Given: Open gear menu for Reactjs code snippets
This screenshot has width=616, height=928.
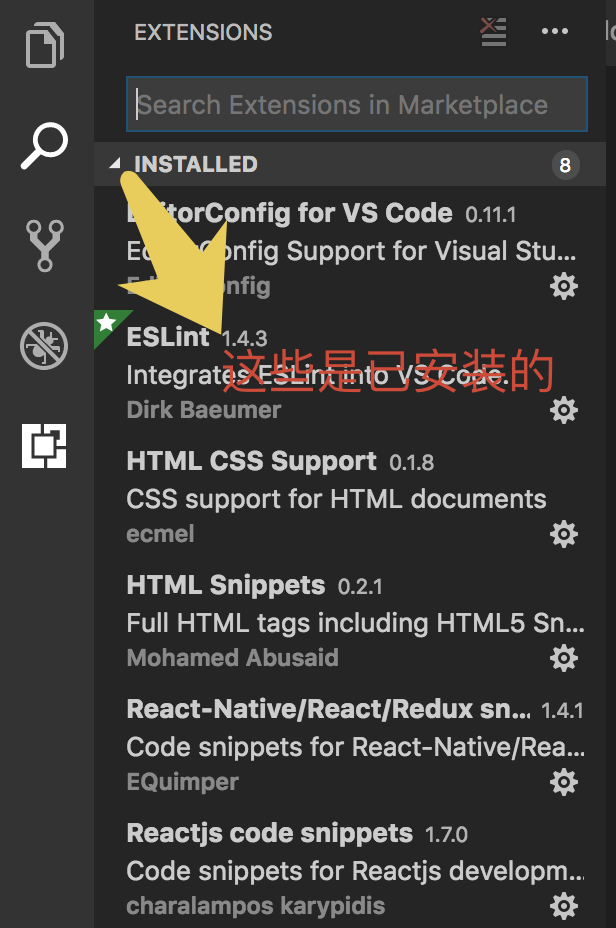Looking at the screenshot, I should tap(563, 906).
